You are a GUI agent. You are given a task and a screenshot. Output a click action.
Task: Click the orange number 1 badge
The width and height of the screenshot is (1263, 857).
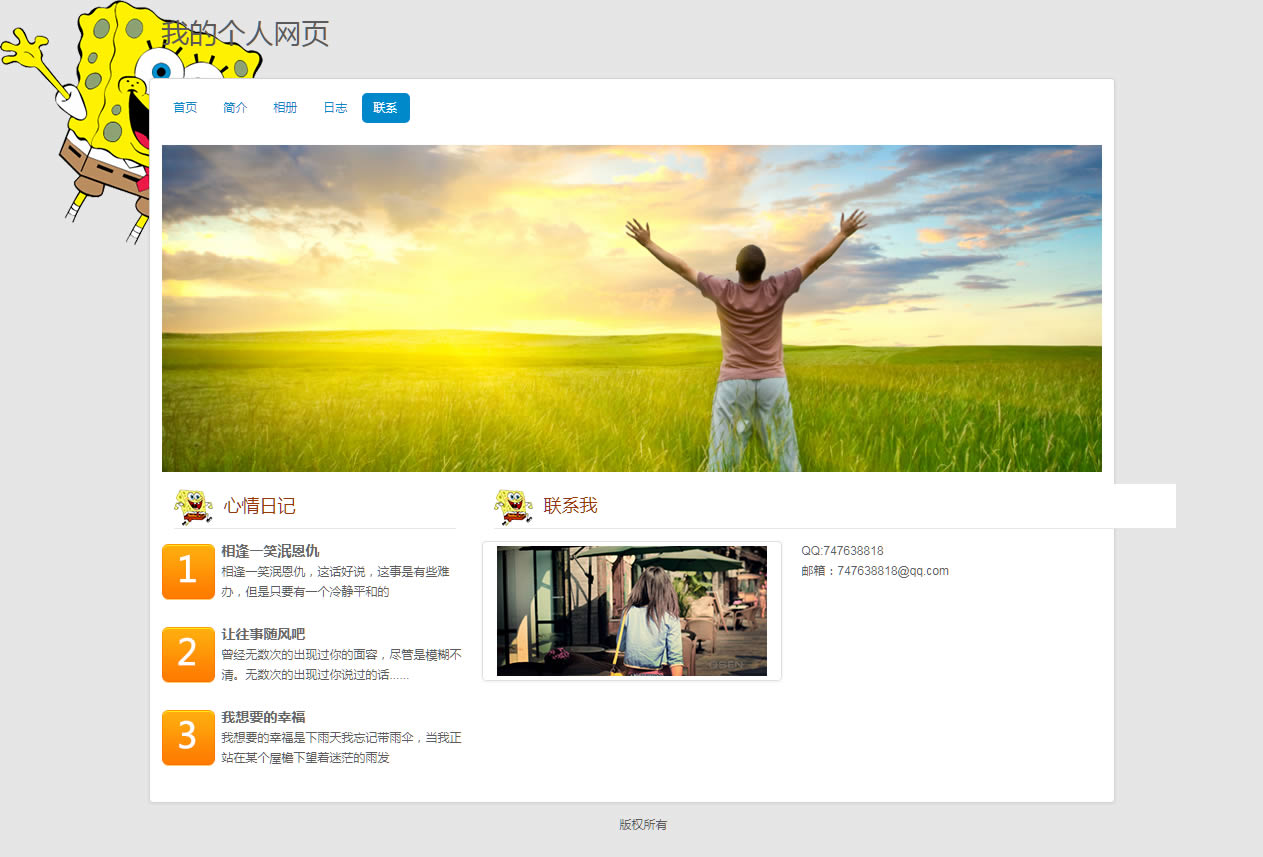pos(188,571)
